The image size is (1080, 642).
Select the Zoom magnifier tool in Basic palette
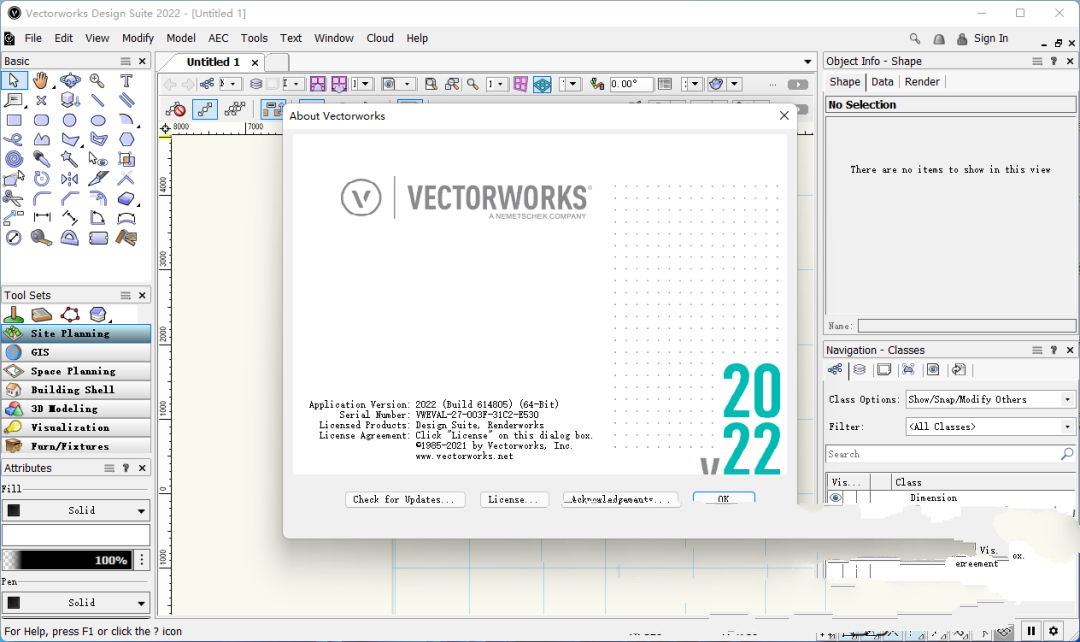(98, 81)
